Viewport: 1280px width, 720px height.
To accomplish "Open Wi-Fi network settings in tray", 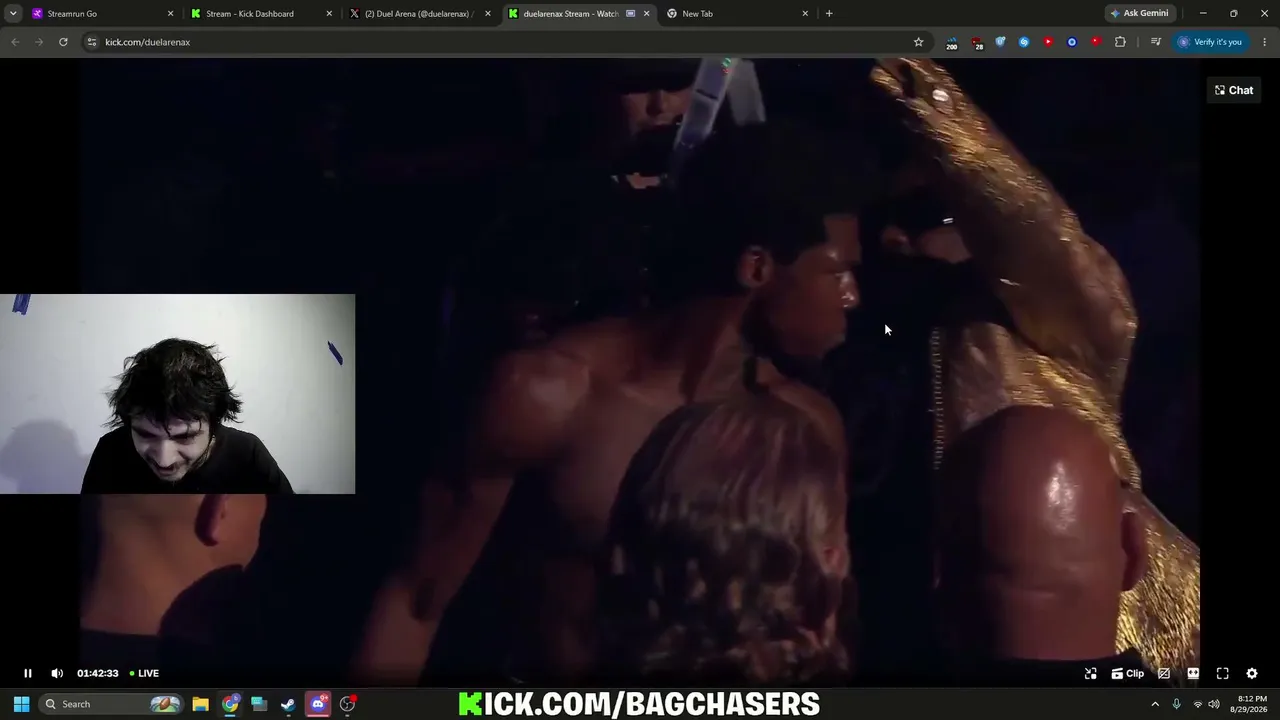I will pos(1198,704).
